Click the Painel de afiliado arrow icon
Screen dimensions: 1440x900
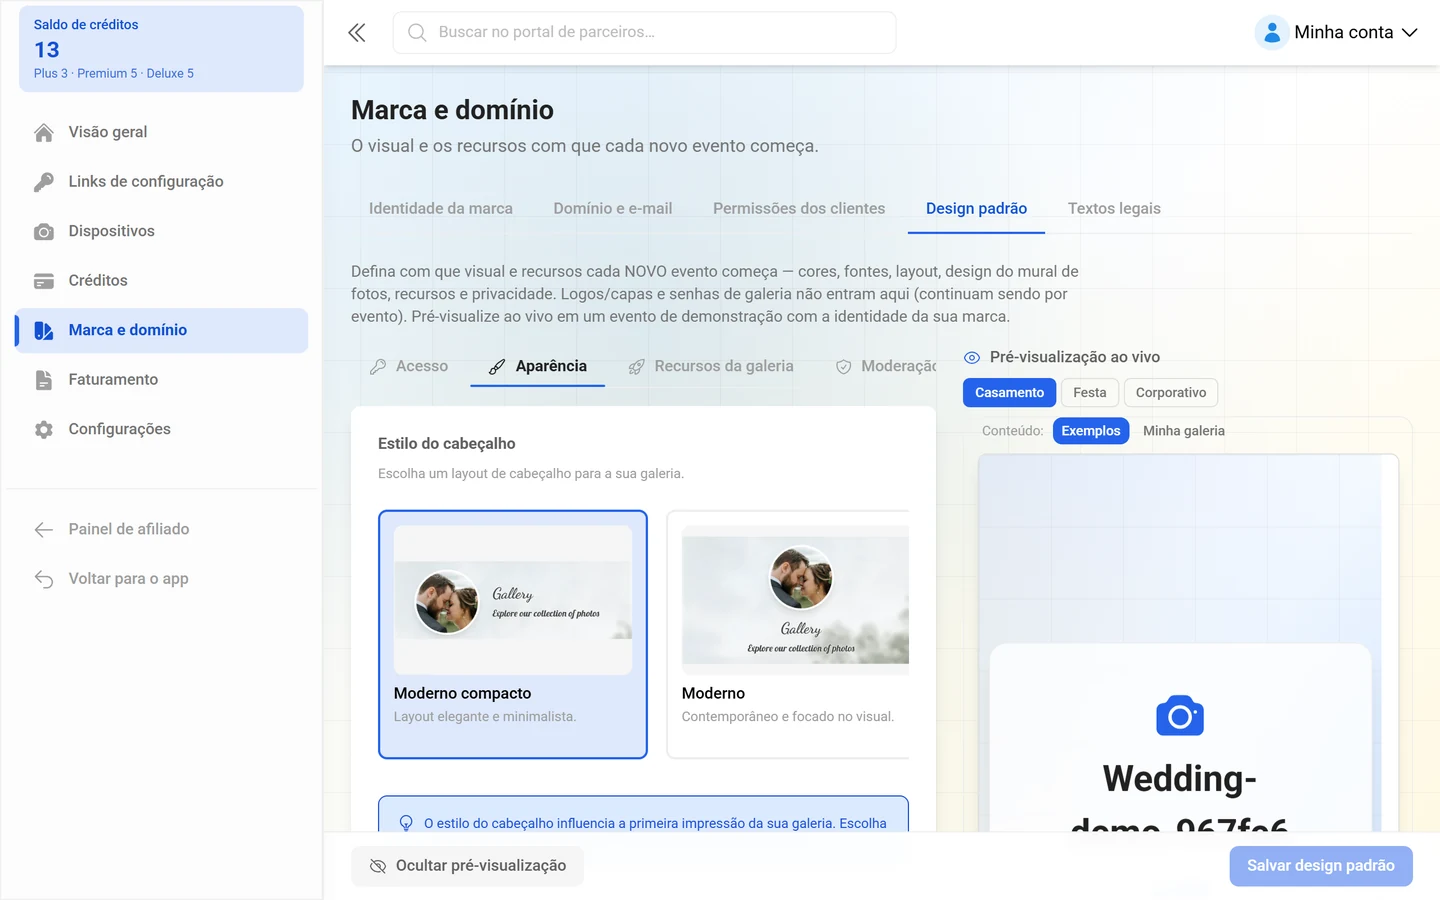(44, 530)
